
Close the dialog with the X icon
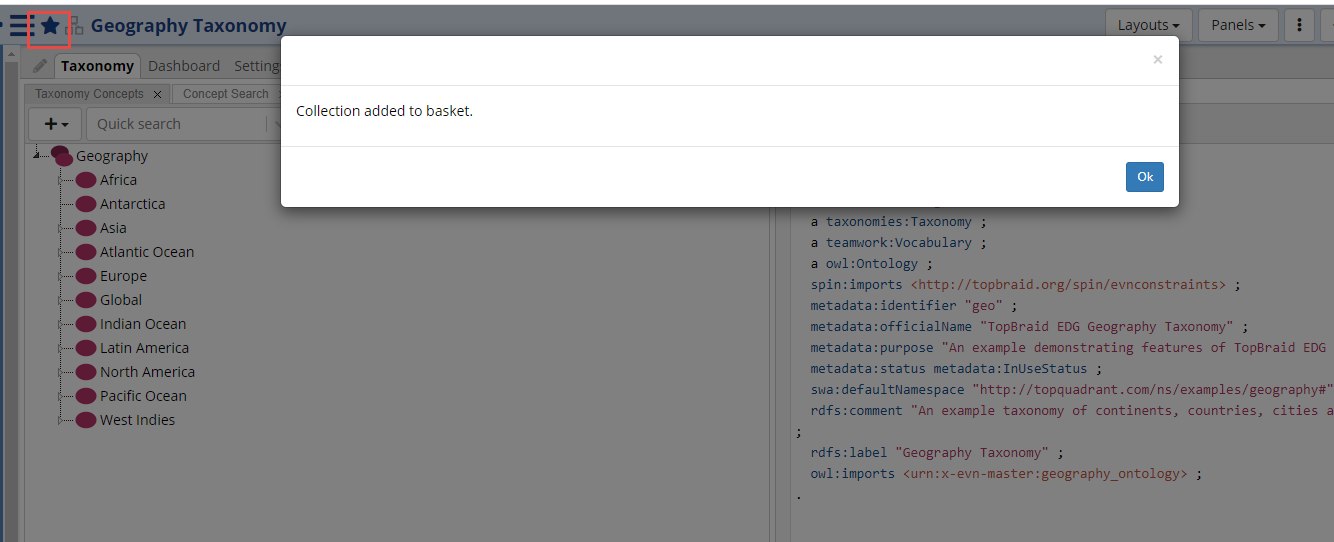1157,60
